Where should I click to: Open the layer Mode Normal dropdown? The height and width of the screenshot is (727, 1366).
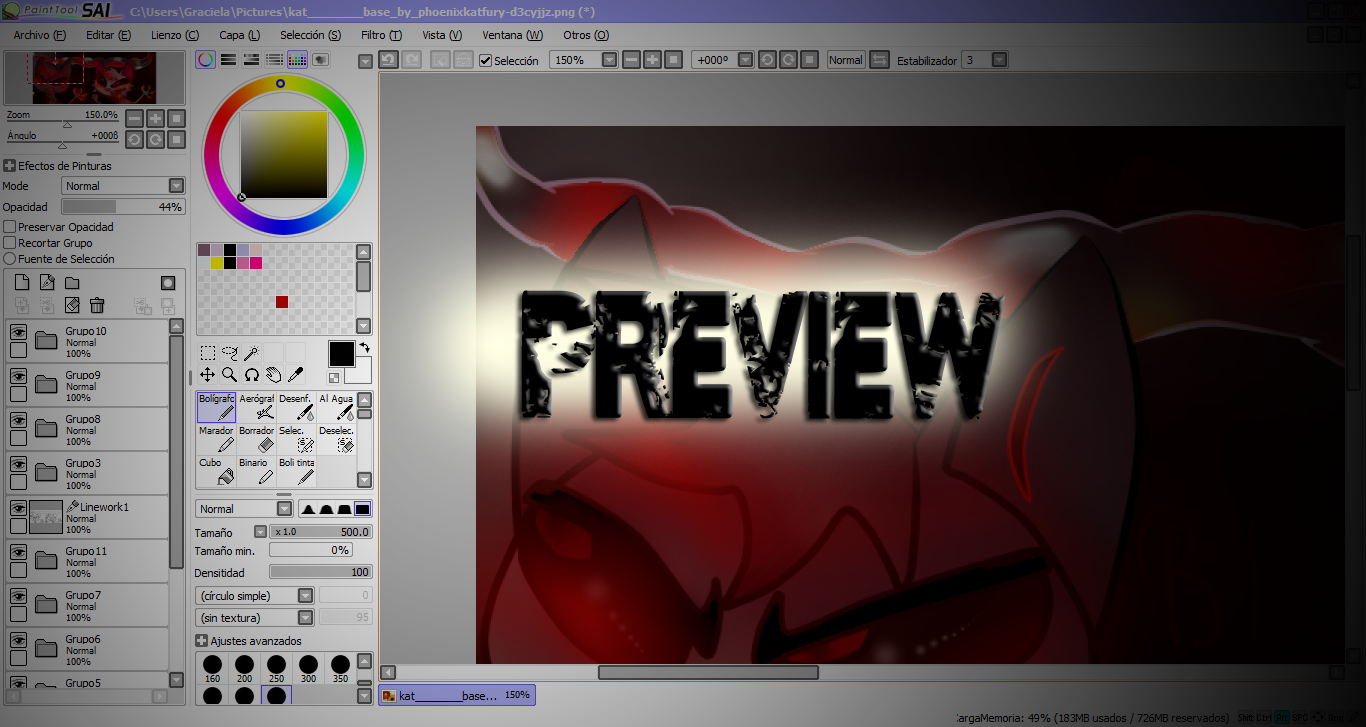124,186
